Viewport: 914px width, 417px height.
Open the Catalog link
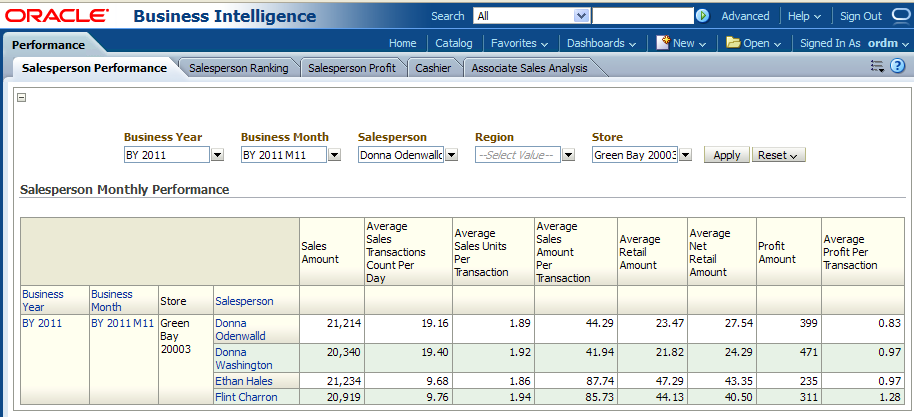[x=453, y=43]
